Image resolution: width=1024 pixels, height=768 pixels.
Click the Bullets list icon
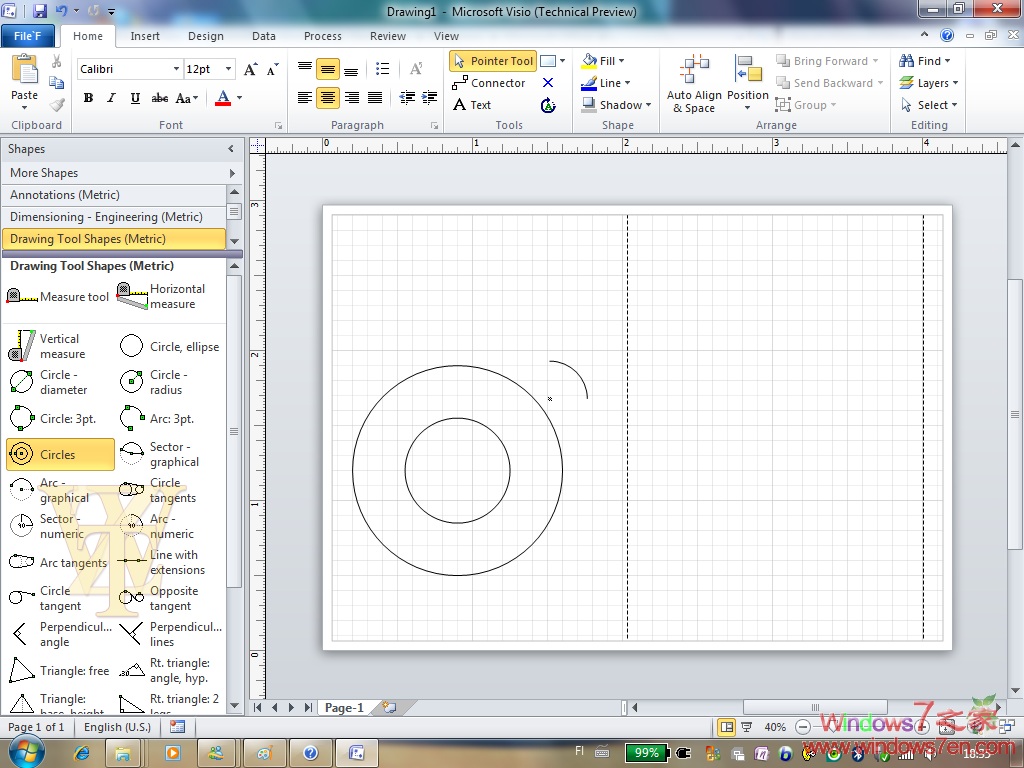[382, 69]
